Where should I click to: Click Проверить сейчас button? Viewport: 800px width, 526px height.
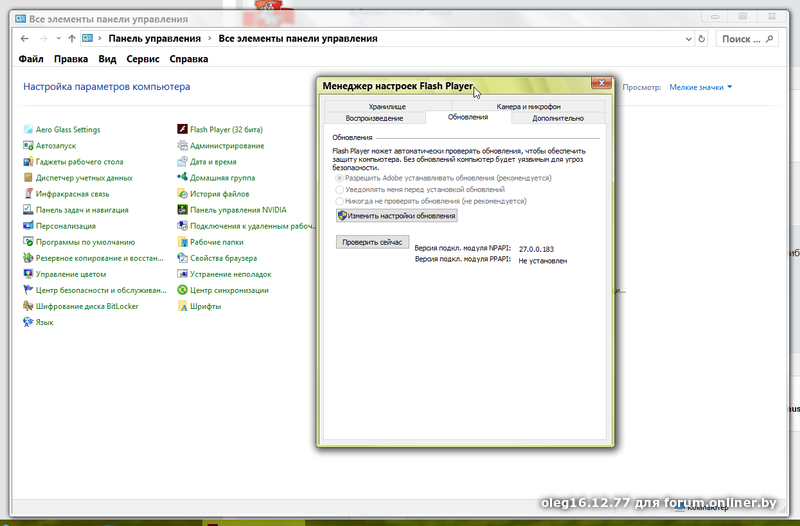[372, 242]
